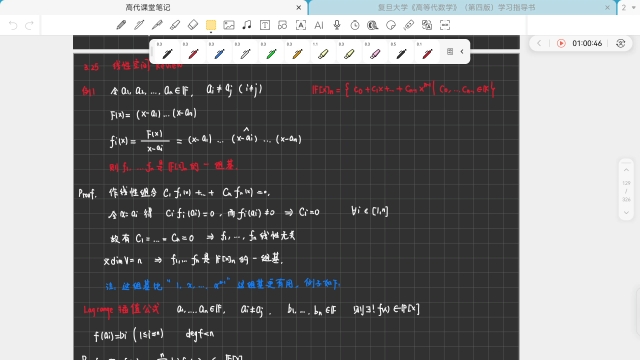Select the pencil tool in top toolbar
This screenshot has width=640, height=360.
pyautogui.click(x=139, y=25)
